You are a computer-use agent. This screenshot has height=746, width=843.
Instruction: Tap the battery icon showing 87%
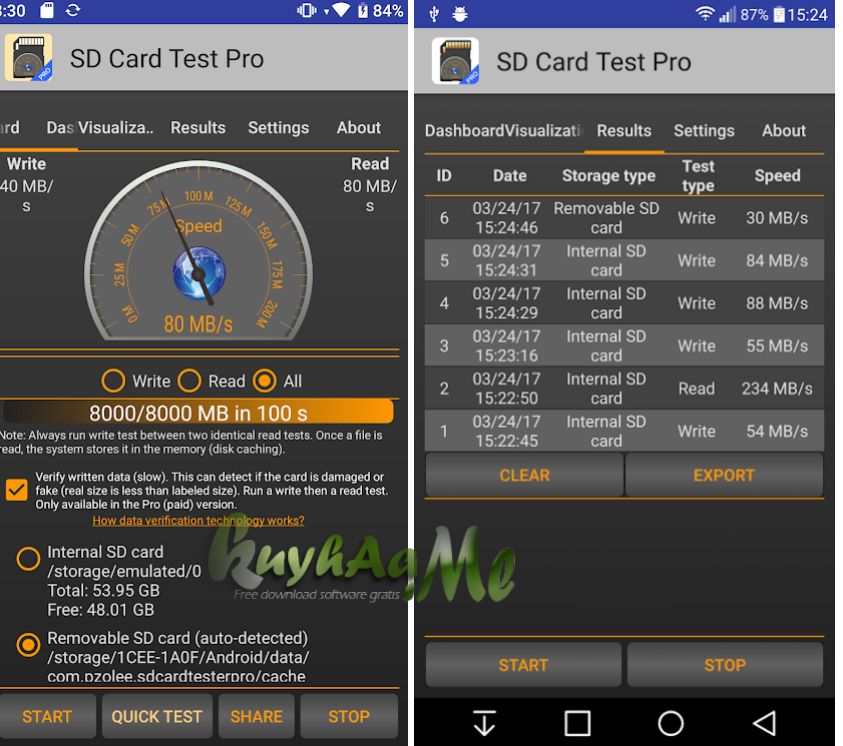(778, 14)
